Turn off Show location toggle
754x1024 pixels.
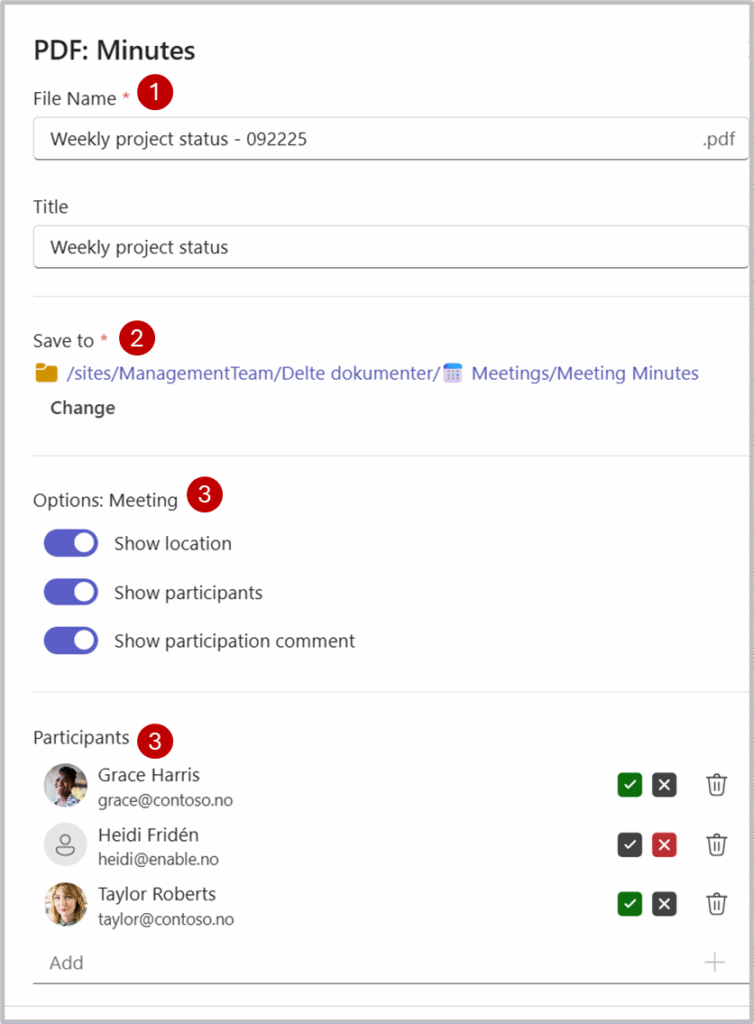71,543
